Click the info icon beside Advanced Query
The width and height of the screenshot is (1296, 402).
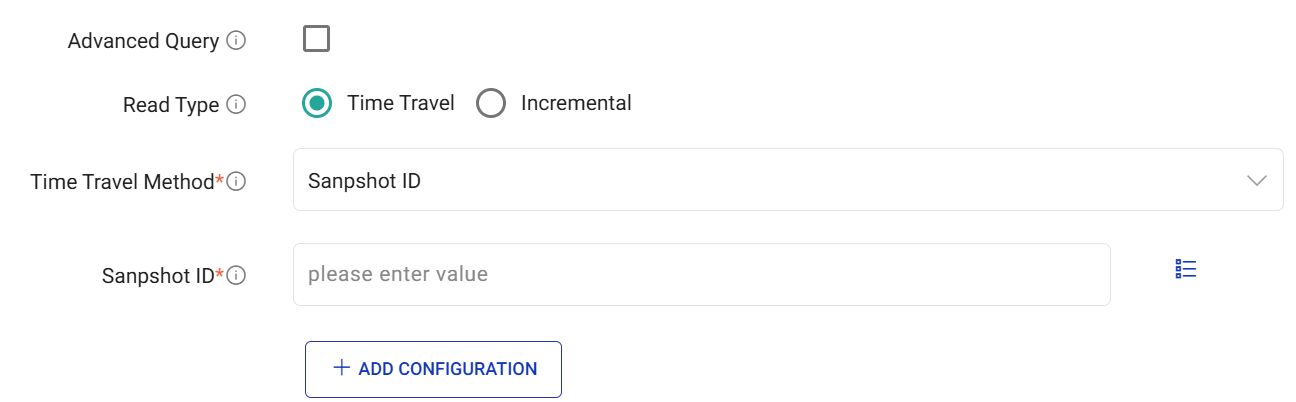tap(236, 41)
